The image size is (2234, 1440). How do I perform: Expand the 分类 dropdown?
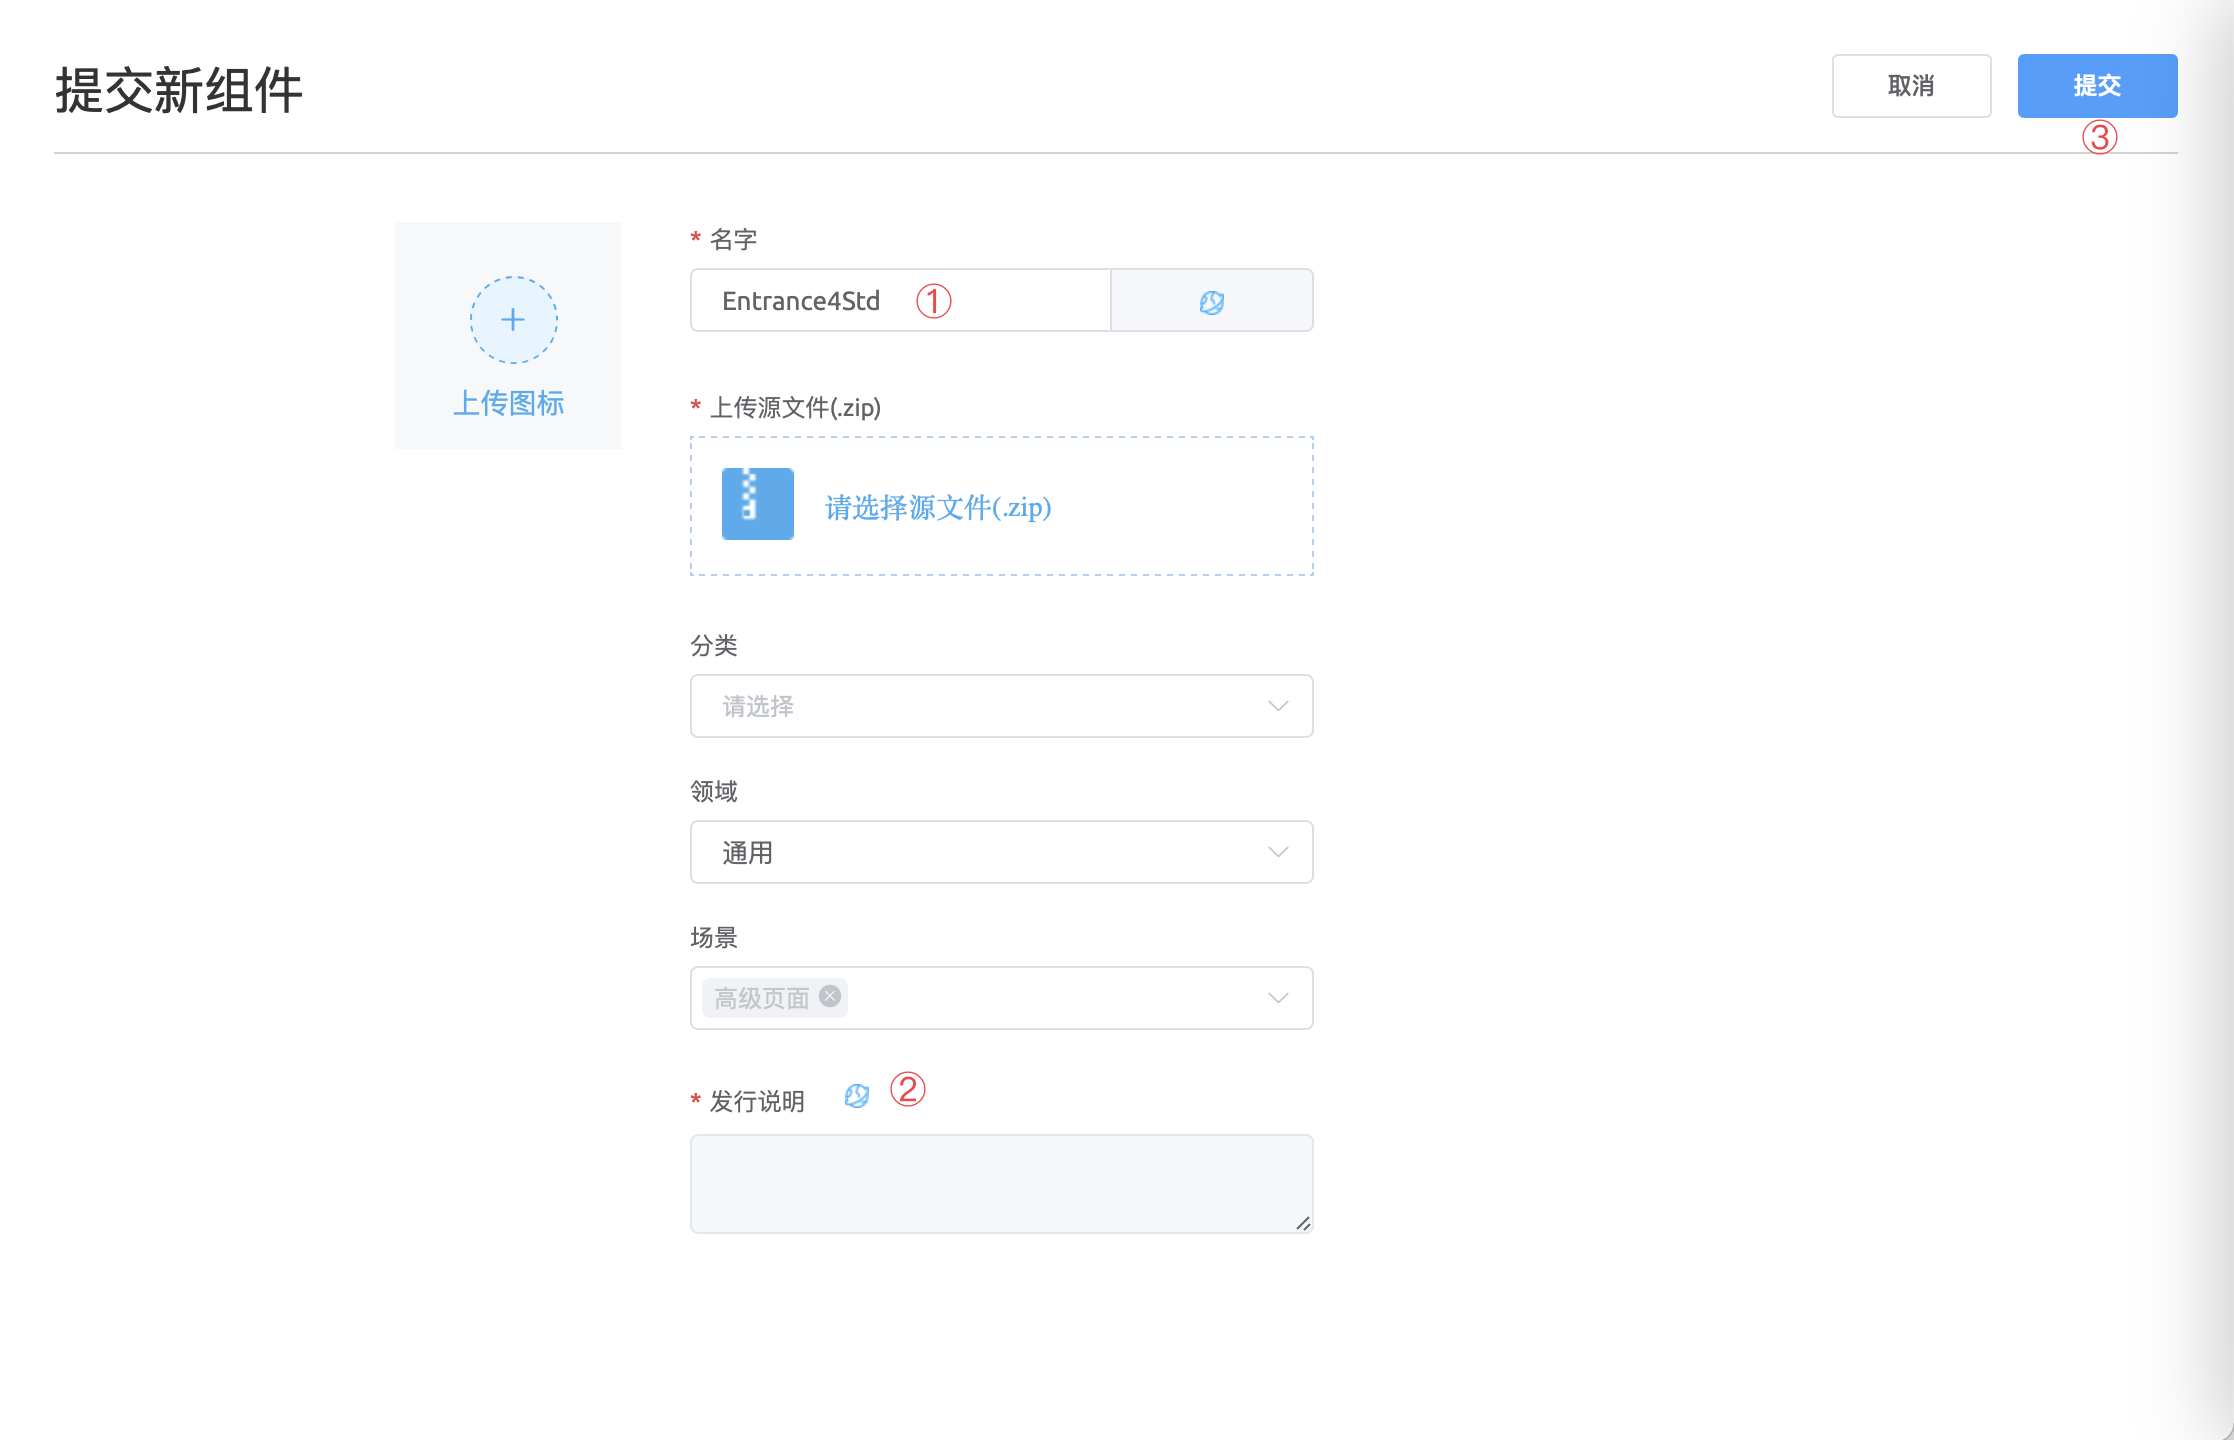point(1001,706)
